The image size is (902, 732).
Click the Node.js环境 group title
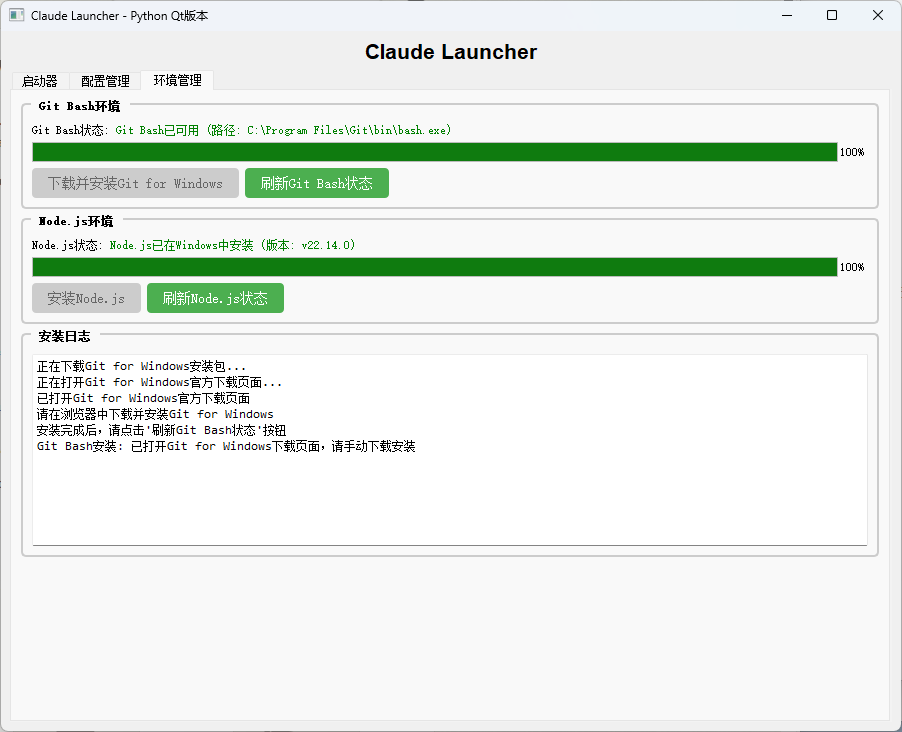(76, 221)
